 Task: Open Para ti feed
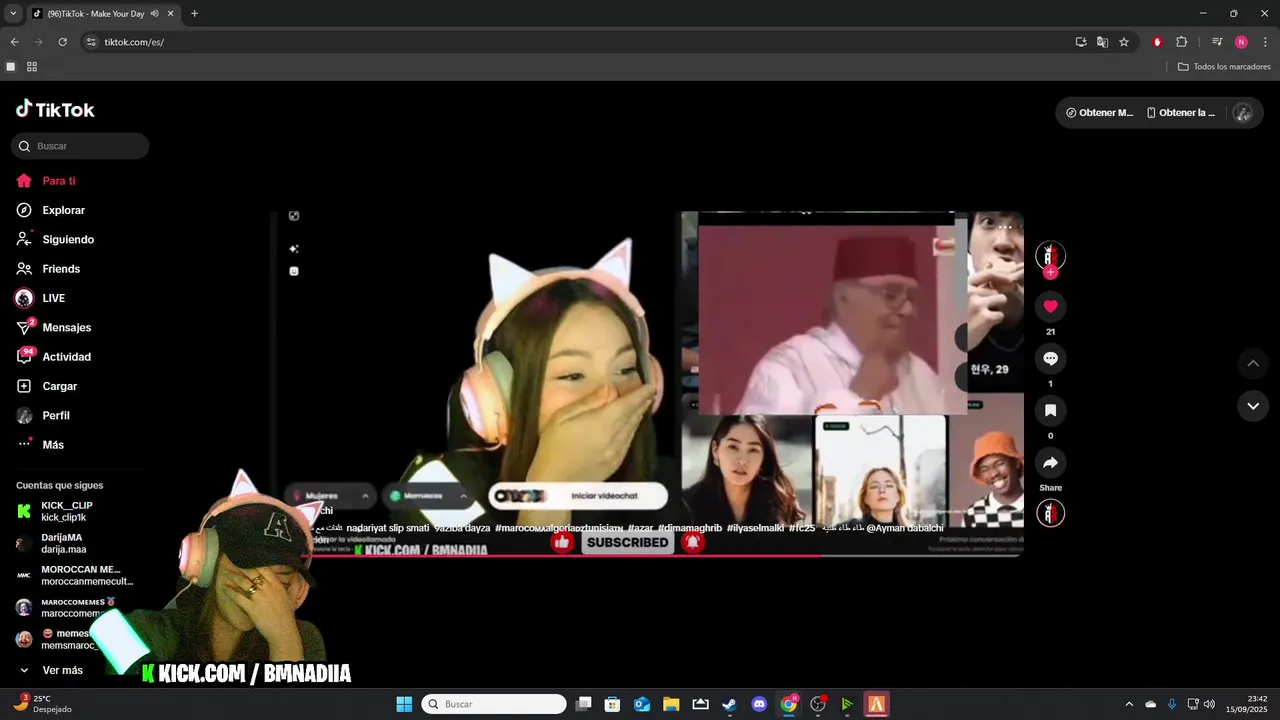[59, 181]
